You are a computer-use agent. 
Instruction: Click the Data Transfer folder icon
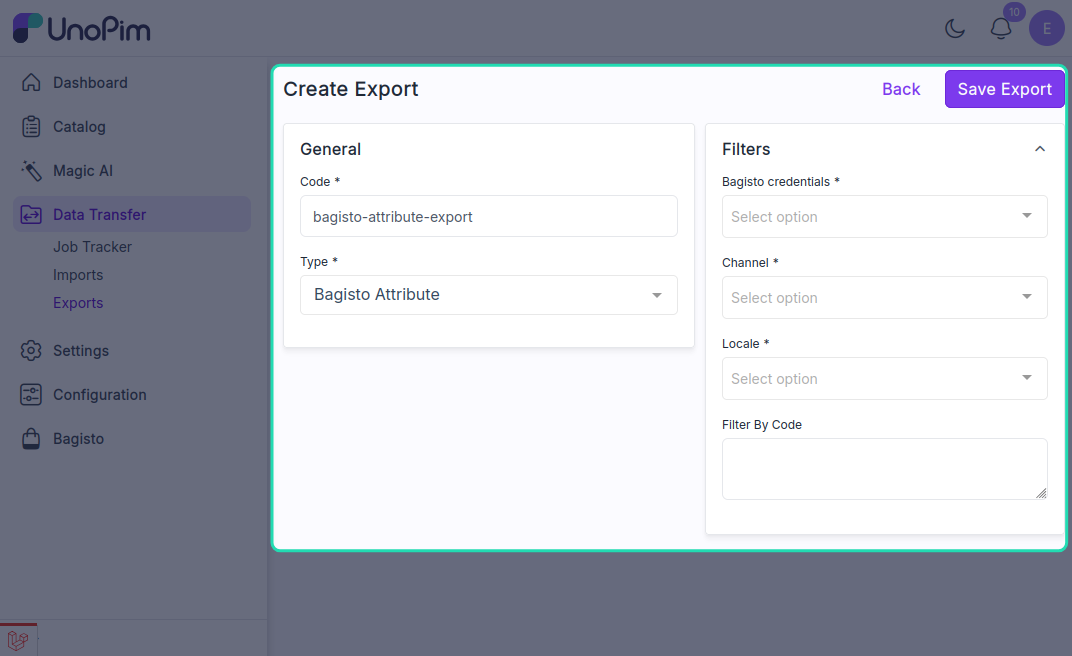click(31, 215)
